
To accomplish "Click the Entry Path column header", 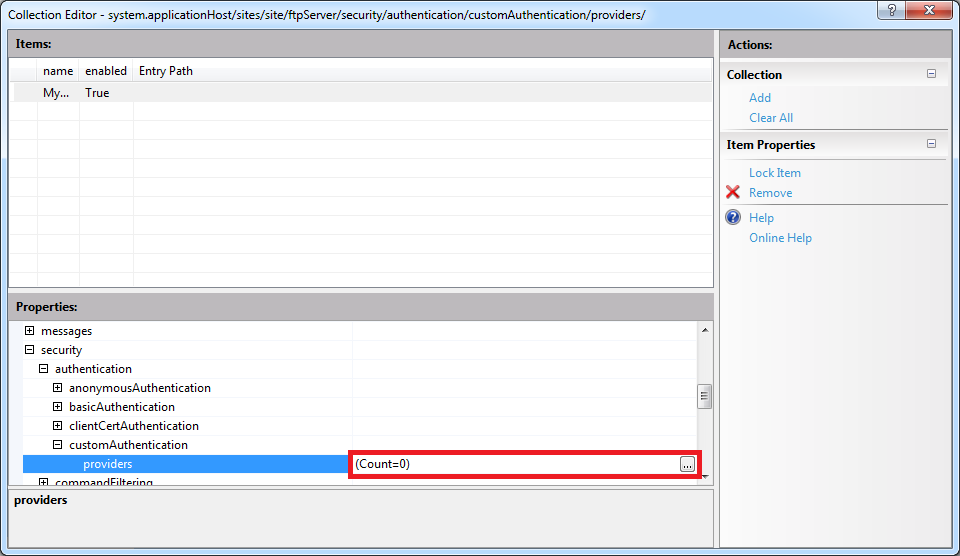I will pos(166,71).
